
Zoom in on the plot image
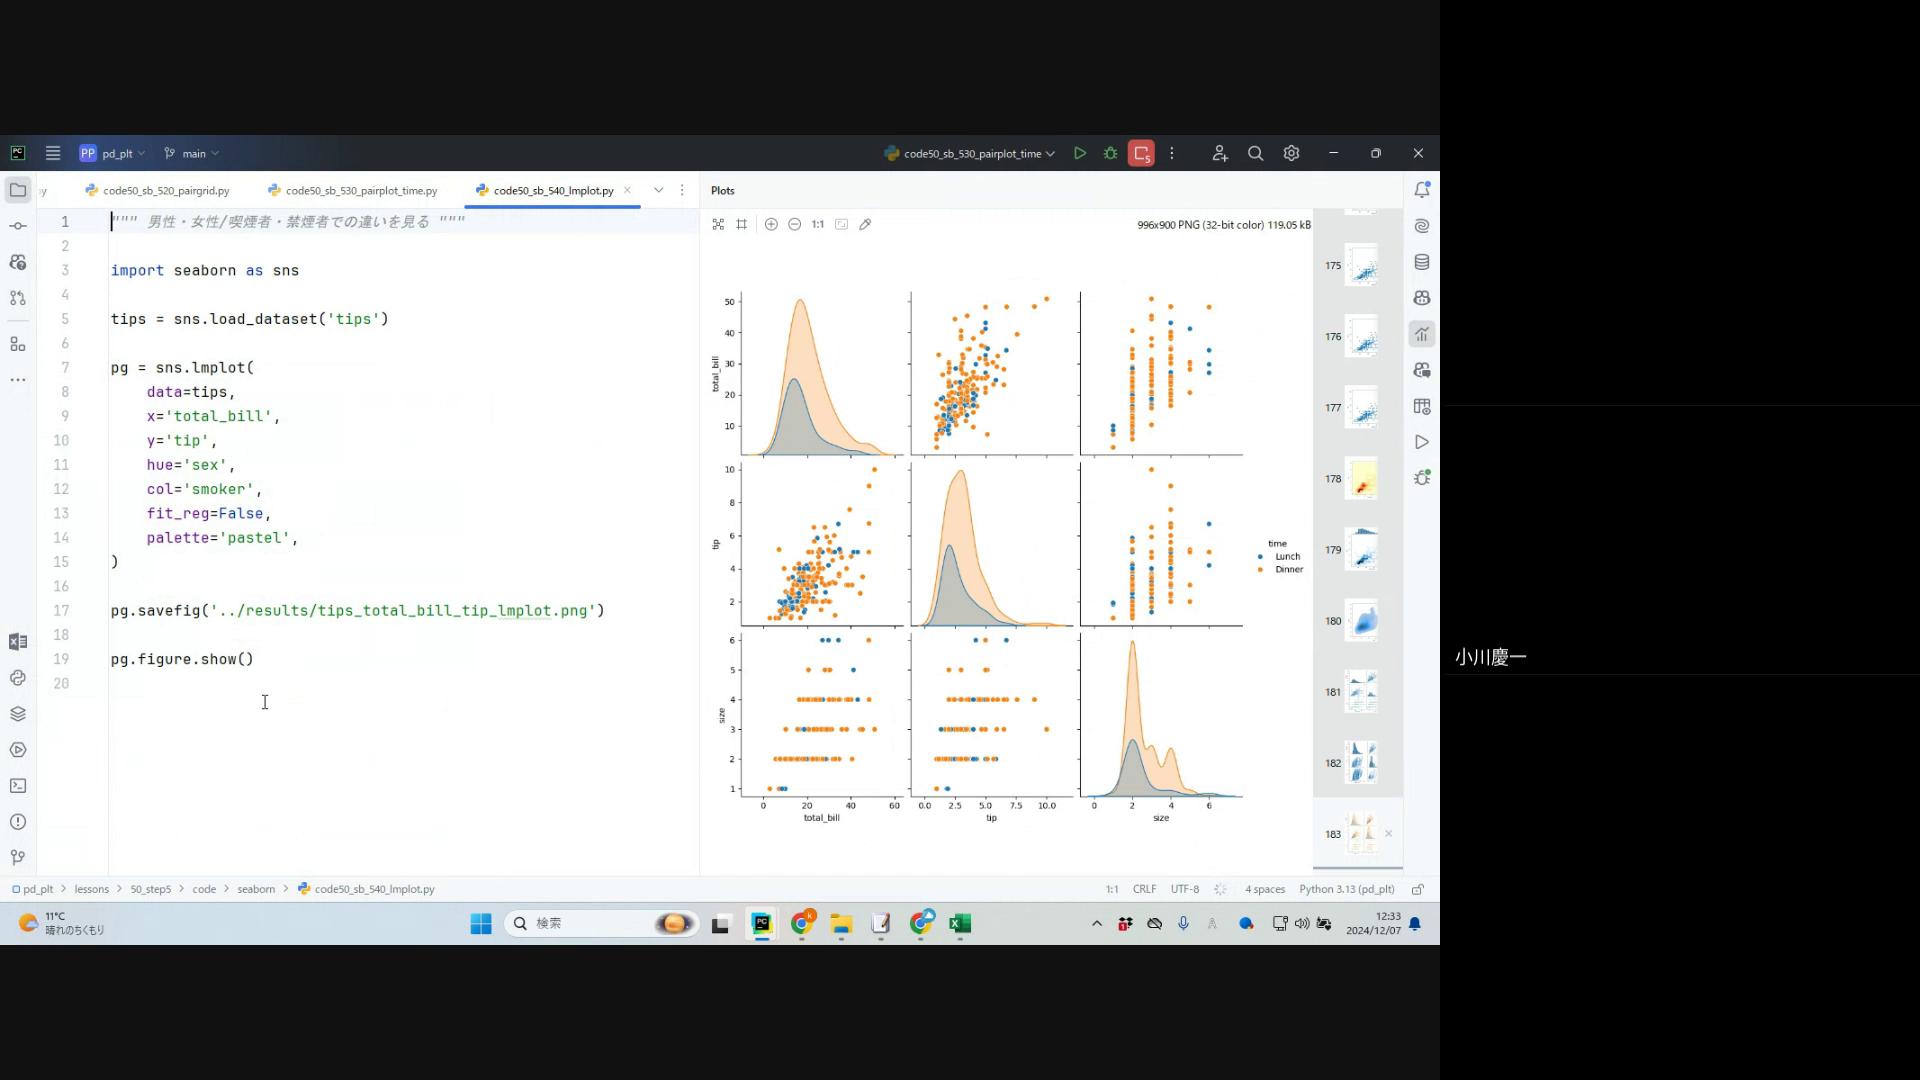pyautogui.click(x=771, y=224)
